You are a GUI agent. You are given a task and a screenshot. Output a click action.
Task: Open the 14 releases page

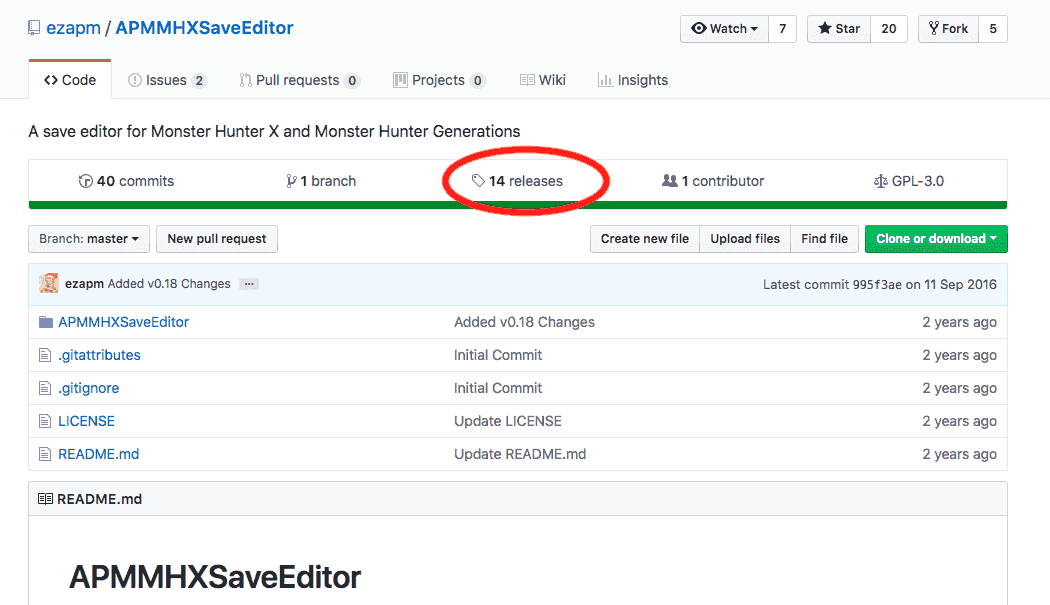tap(517, 181)
